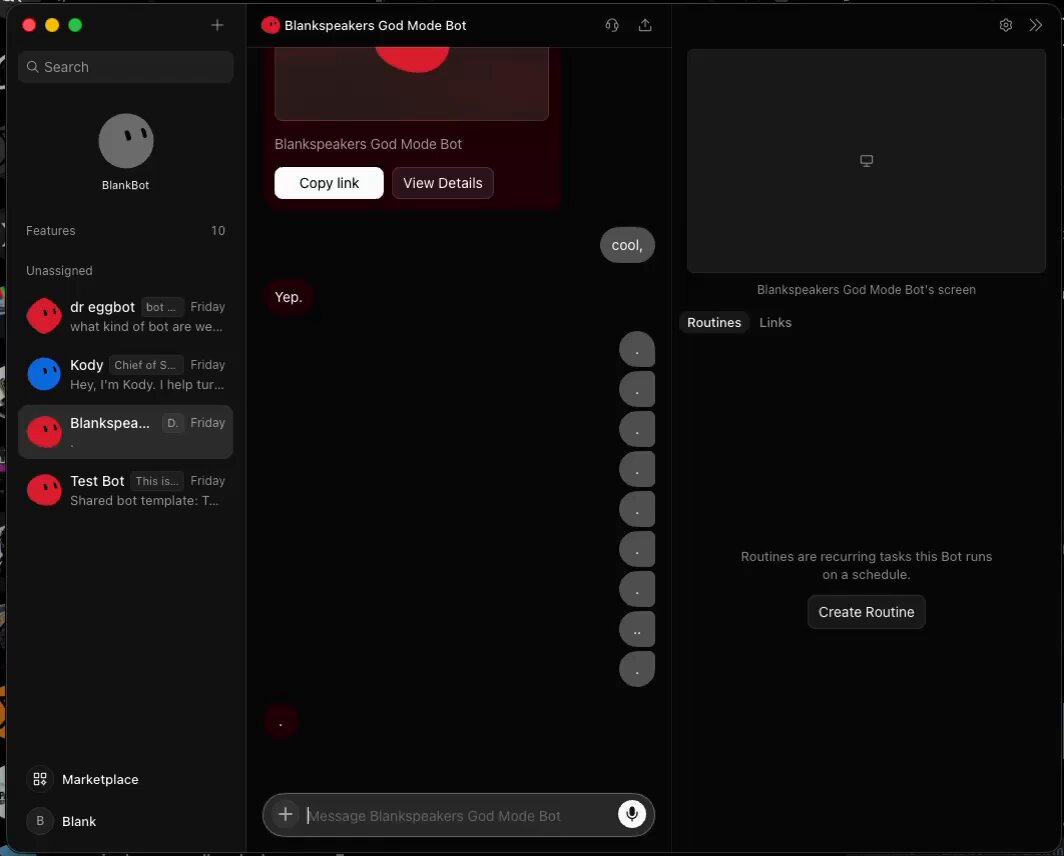This screenshot has height=856, width=1064.
Task: Click the bot card image thumbnail
Action: point(412,83)
